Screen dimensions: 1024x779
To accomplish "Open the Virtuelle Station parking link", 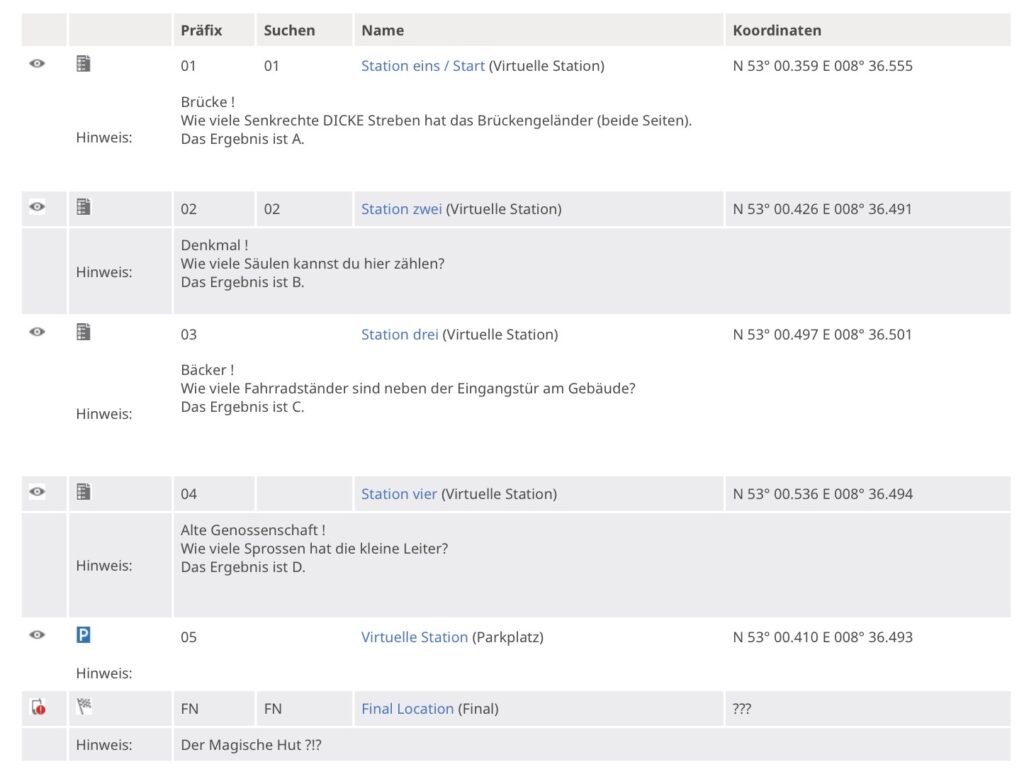I will tap(414, 637).
